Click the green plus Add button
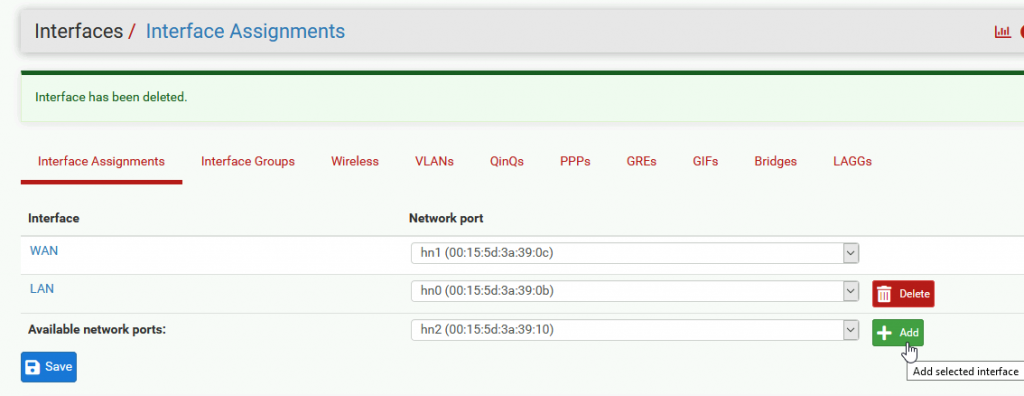1024x396 pixels. point(898,333)
